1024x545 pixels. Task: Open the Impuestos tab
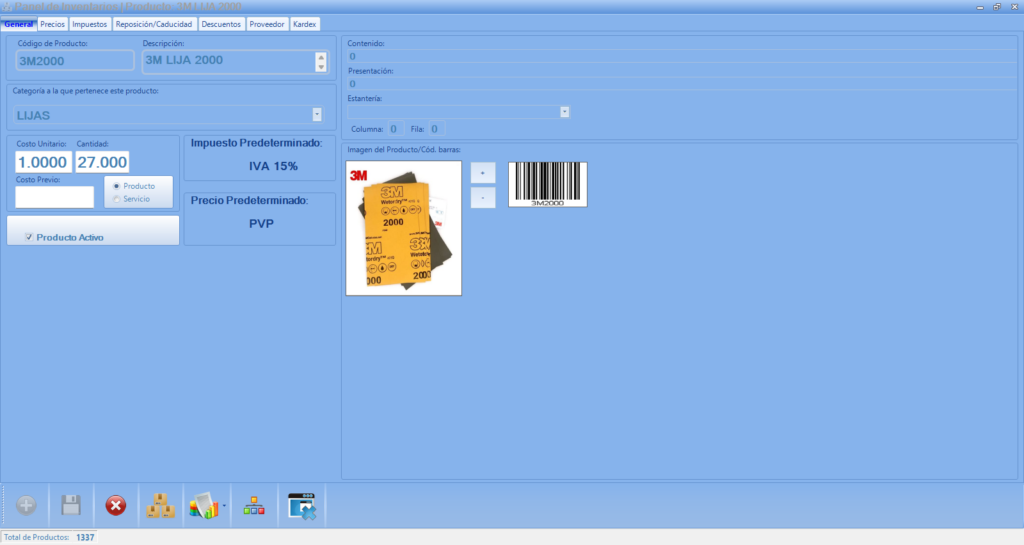click(x=89, y=24)
